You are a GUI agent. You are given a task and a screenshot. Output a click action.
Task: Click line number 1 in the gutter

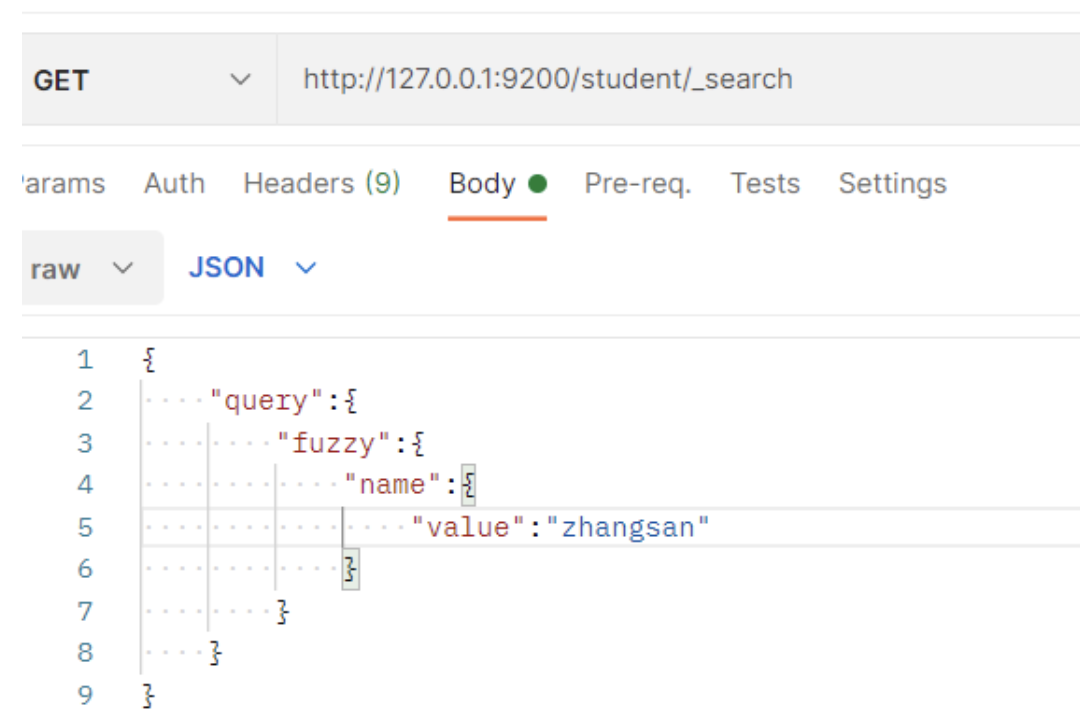point(85,359)
